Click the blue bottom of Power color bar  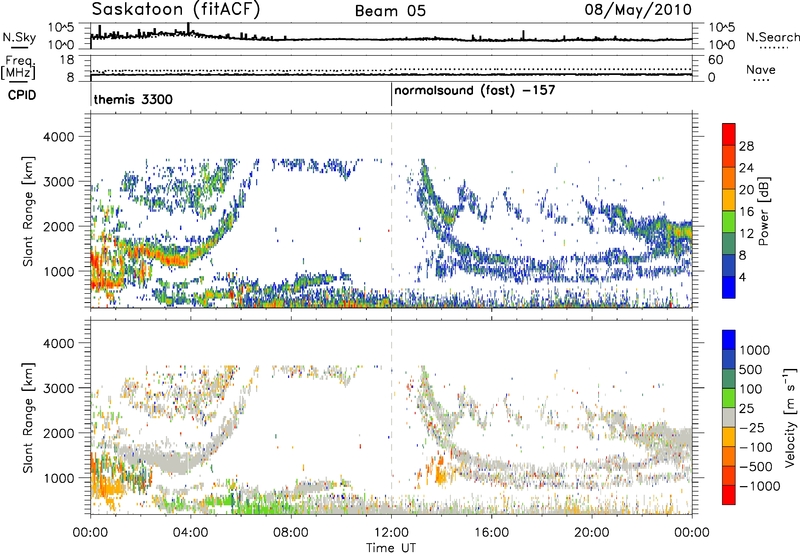click(x=729, y=287)
